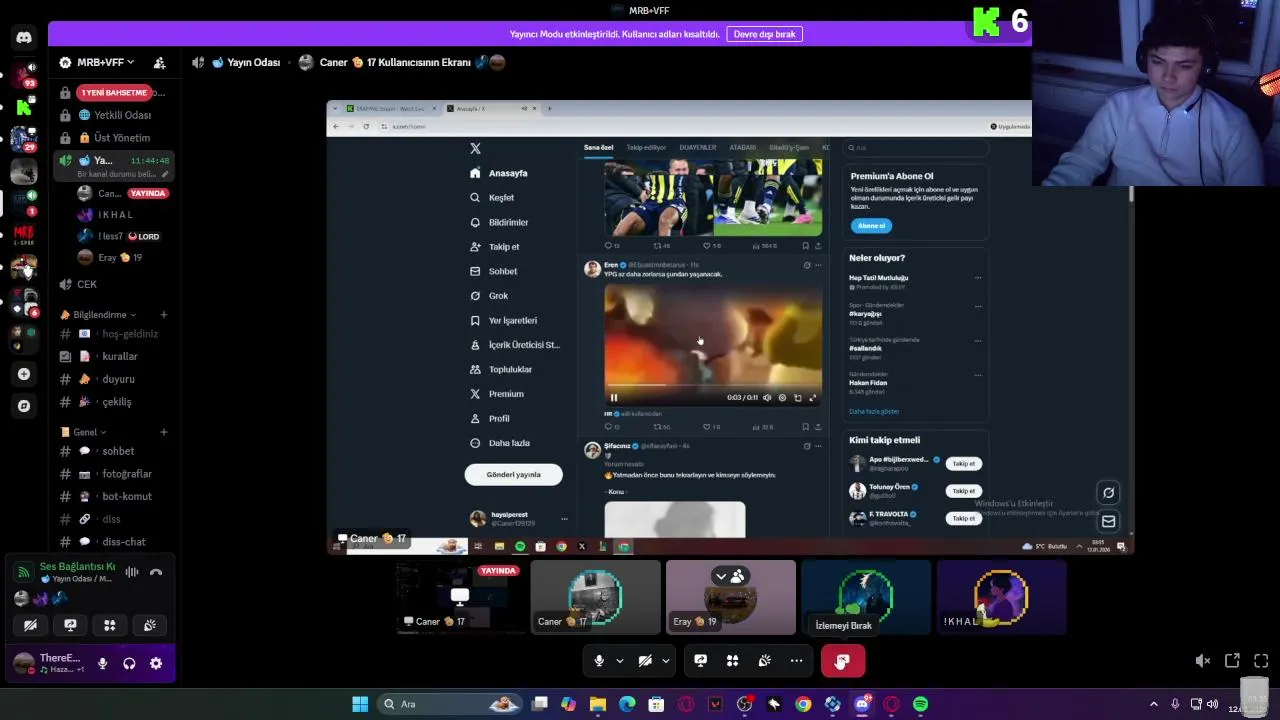This screenshot has width=1280, height=720.
Task: Add a channel to Genel category
Action: tap(164, 432)
